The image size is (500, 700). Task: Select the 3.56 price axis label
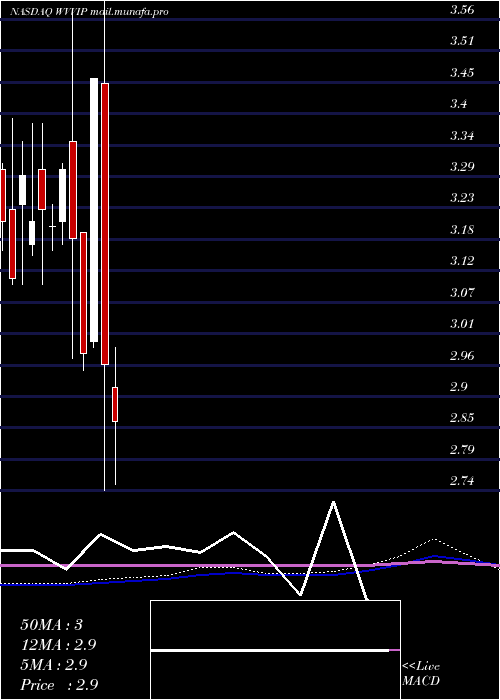point(462,11)
